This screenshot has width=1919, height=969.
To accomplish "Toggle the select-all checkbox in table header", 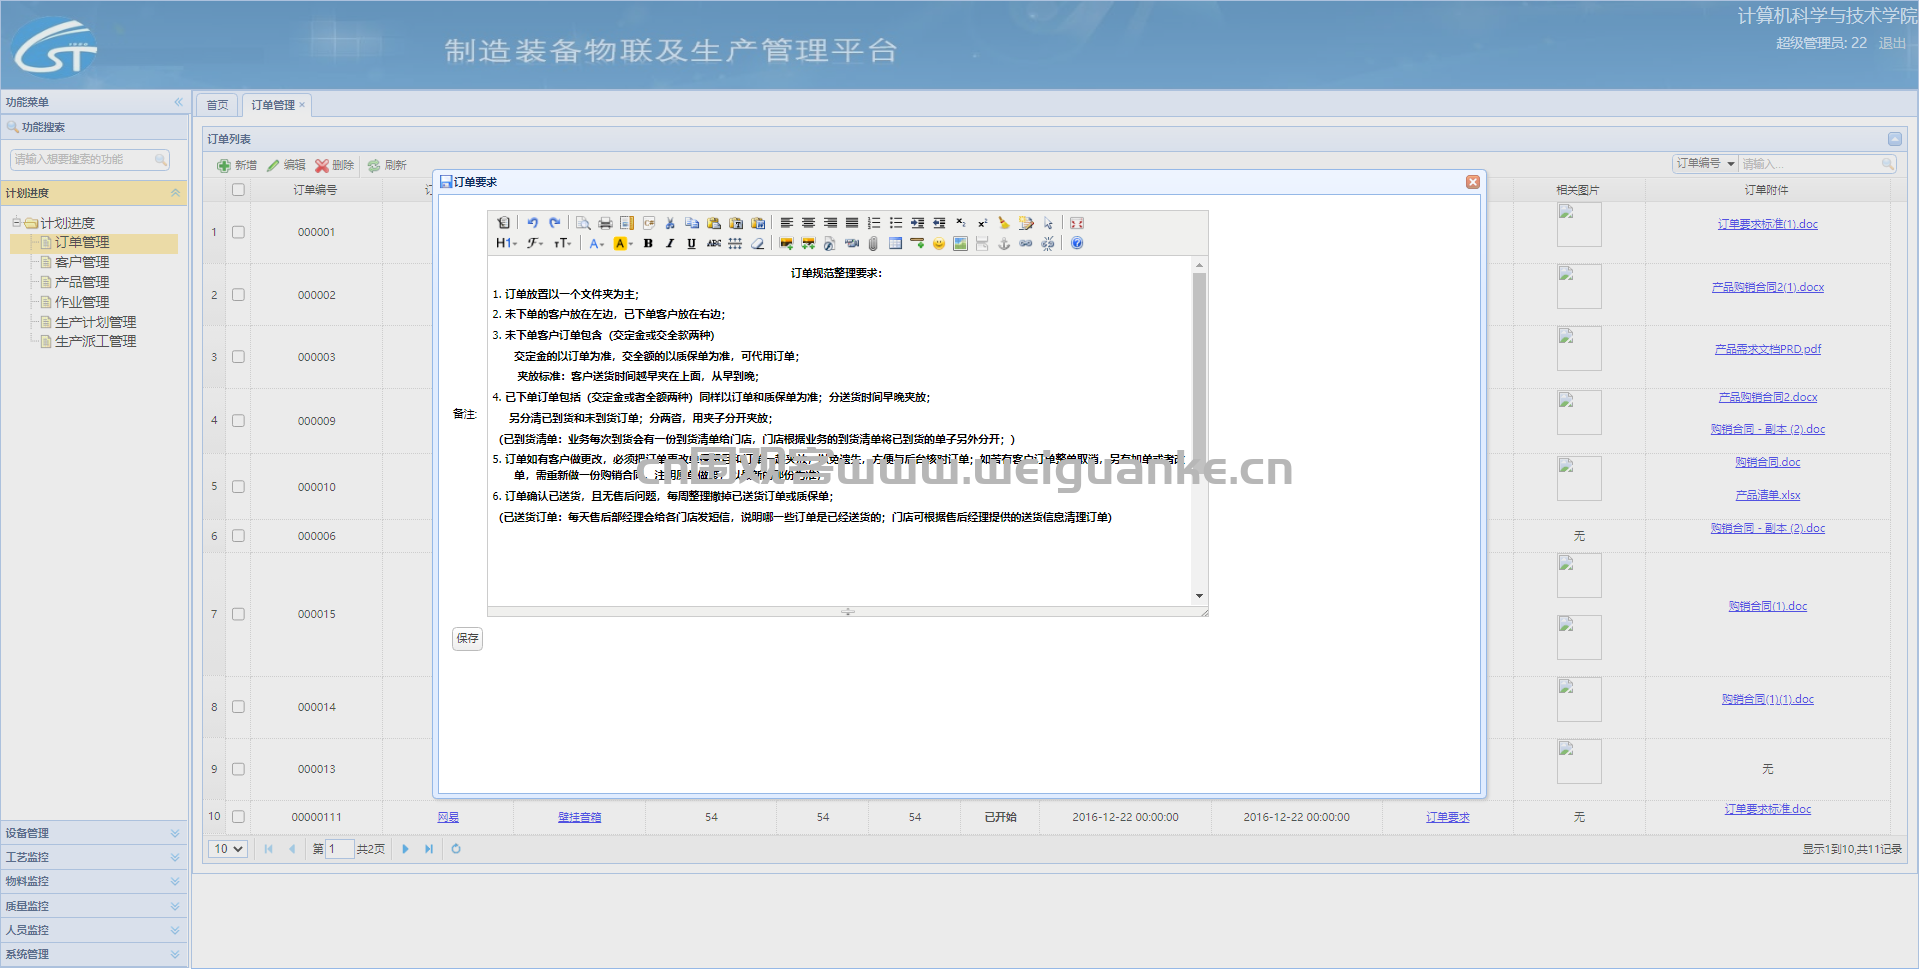I will point(238,190).
